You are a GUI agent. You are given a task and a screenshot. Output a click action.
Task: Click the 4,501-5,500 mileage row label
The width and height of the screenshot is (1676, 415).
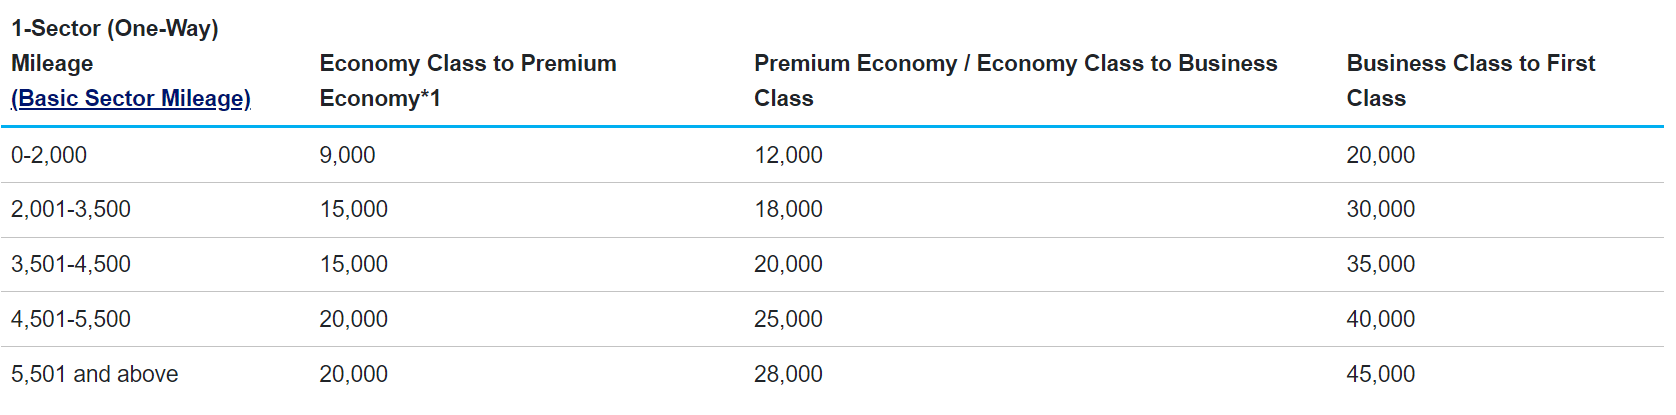[x=71, y=319]
